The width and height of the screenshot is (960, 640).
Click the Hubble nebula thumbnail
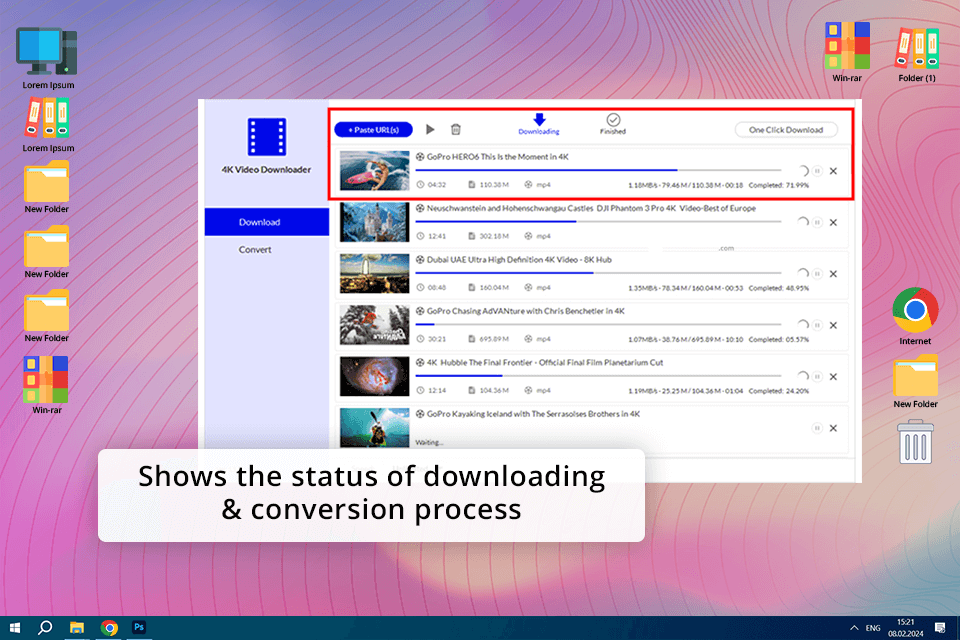[375, 376]
